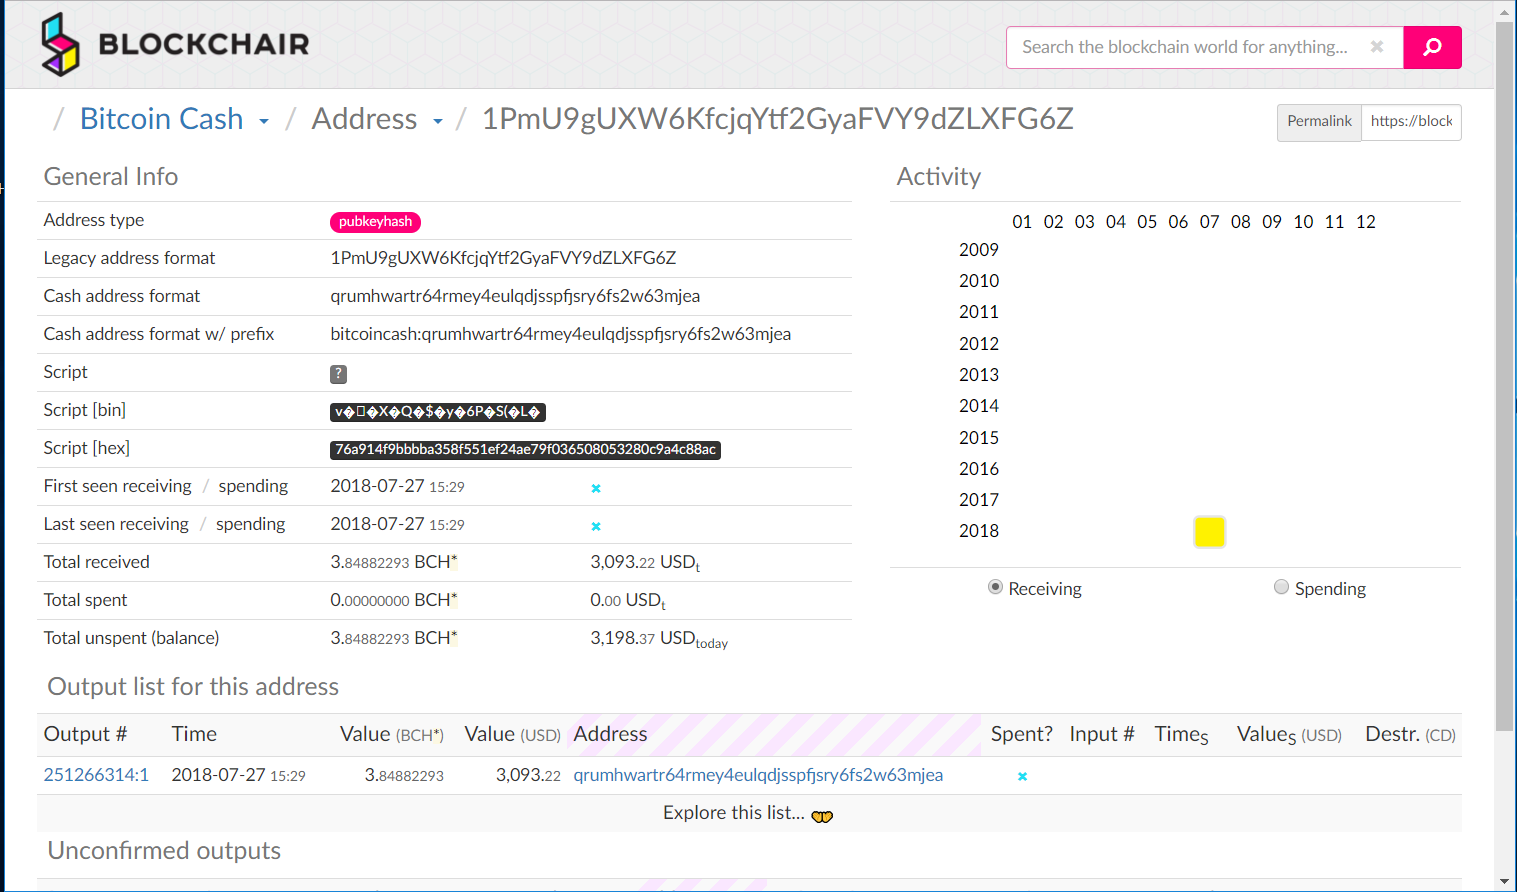Click the Script bin value
Screen dimensions: 1517x892
(437, 412)
